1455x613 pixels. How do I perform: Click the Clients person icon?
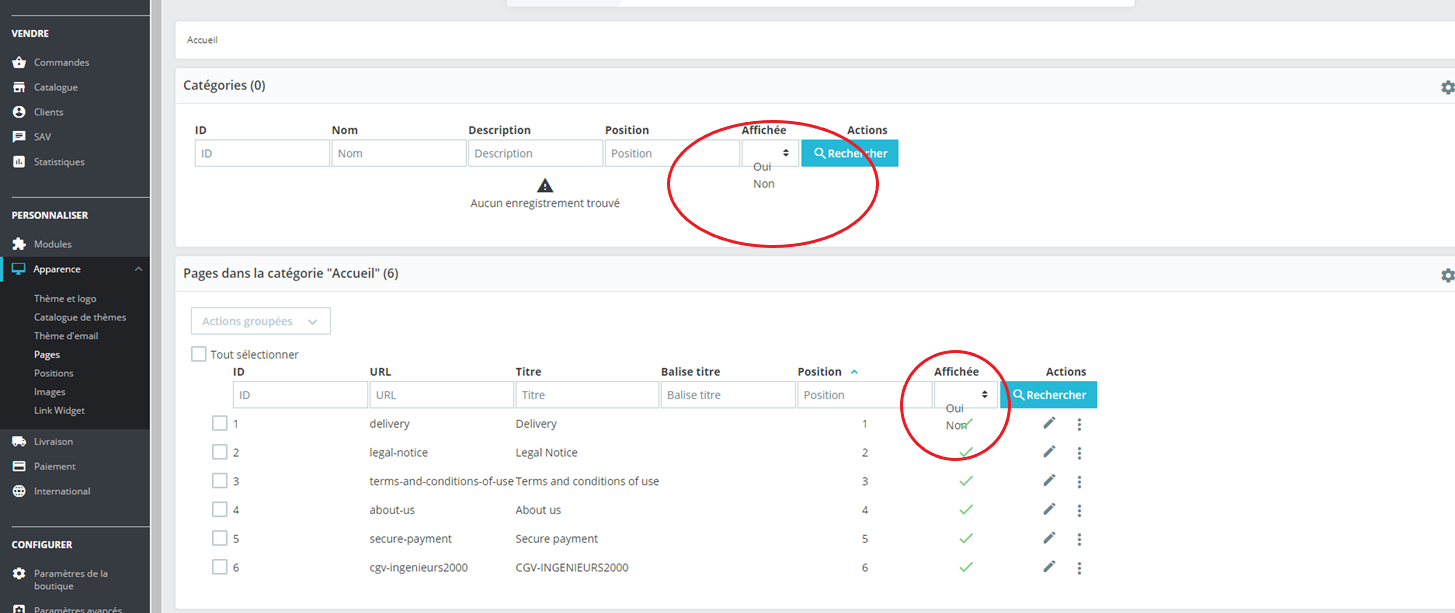(x=19, y=112)
